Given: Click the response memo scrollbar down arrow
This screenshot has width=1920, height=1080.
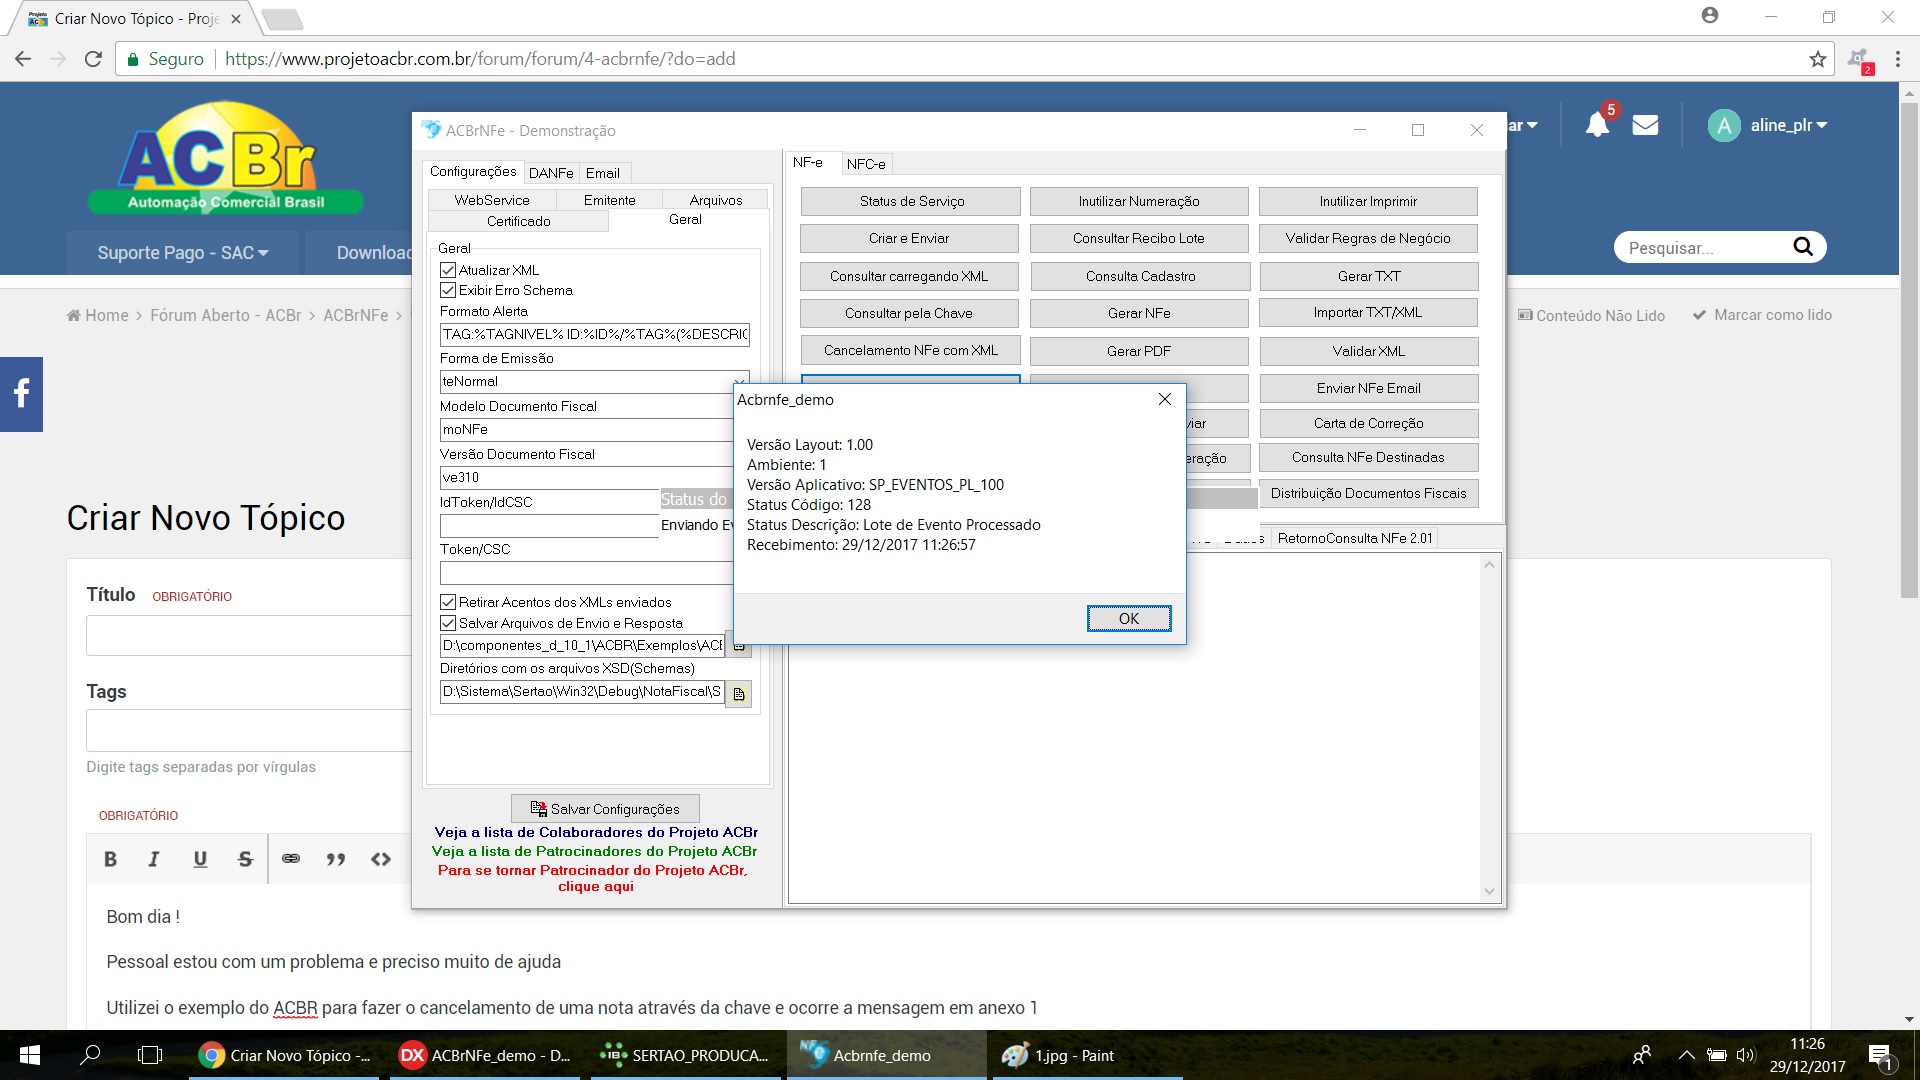Looking at the screenshot, I should coord(1490,891).
